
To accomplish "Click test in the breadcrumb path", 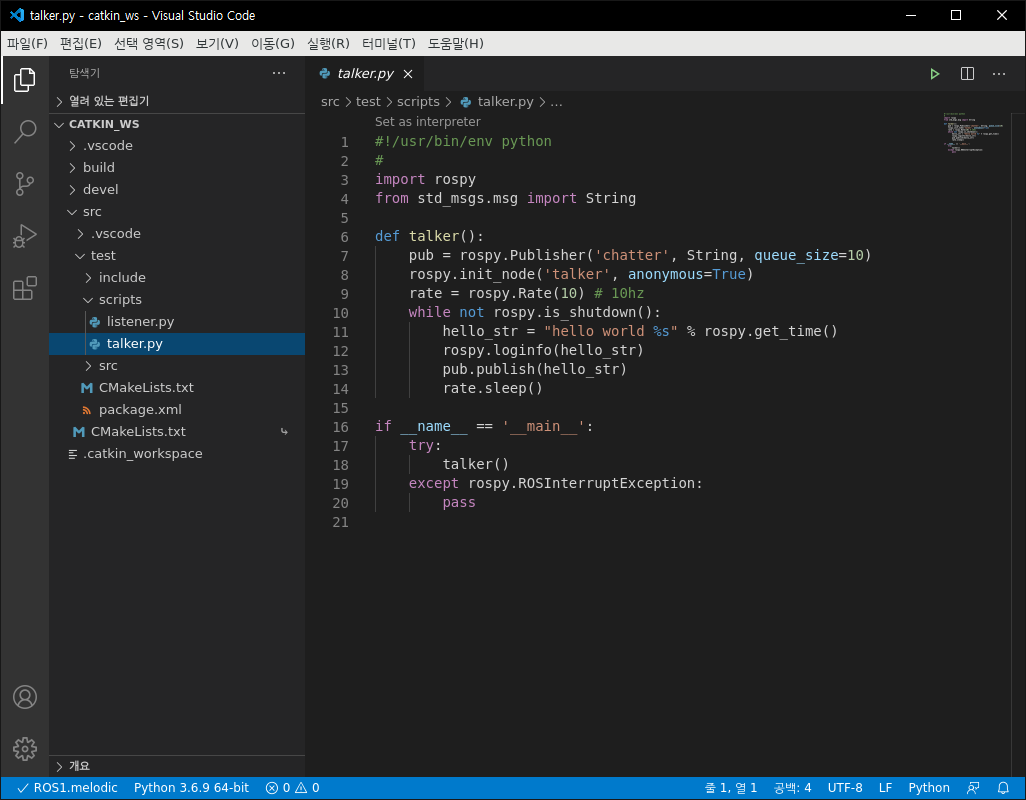I will [368, 102].
